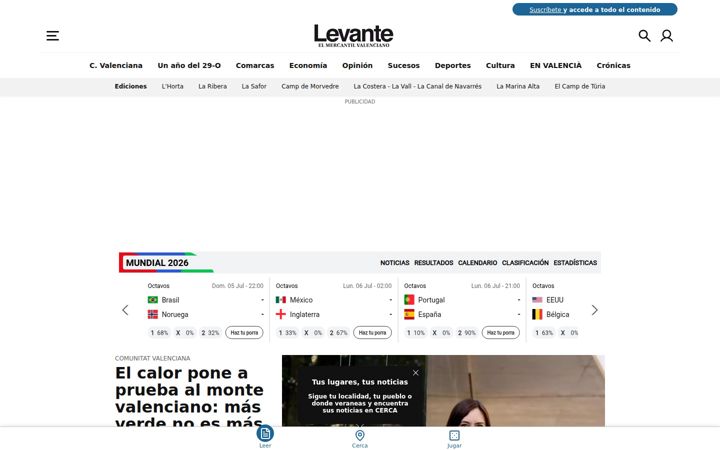This screenshot has width=720, height=450.
Task: Go to the Comarcas section
Action: pyautogui.click(x=255, y=66)
